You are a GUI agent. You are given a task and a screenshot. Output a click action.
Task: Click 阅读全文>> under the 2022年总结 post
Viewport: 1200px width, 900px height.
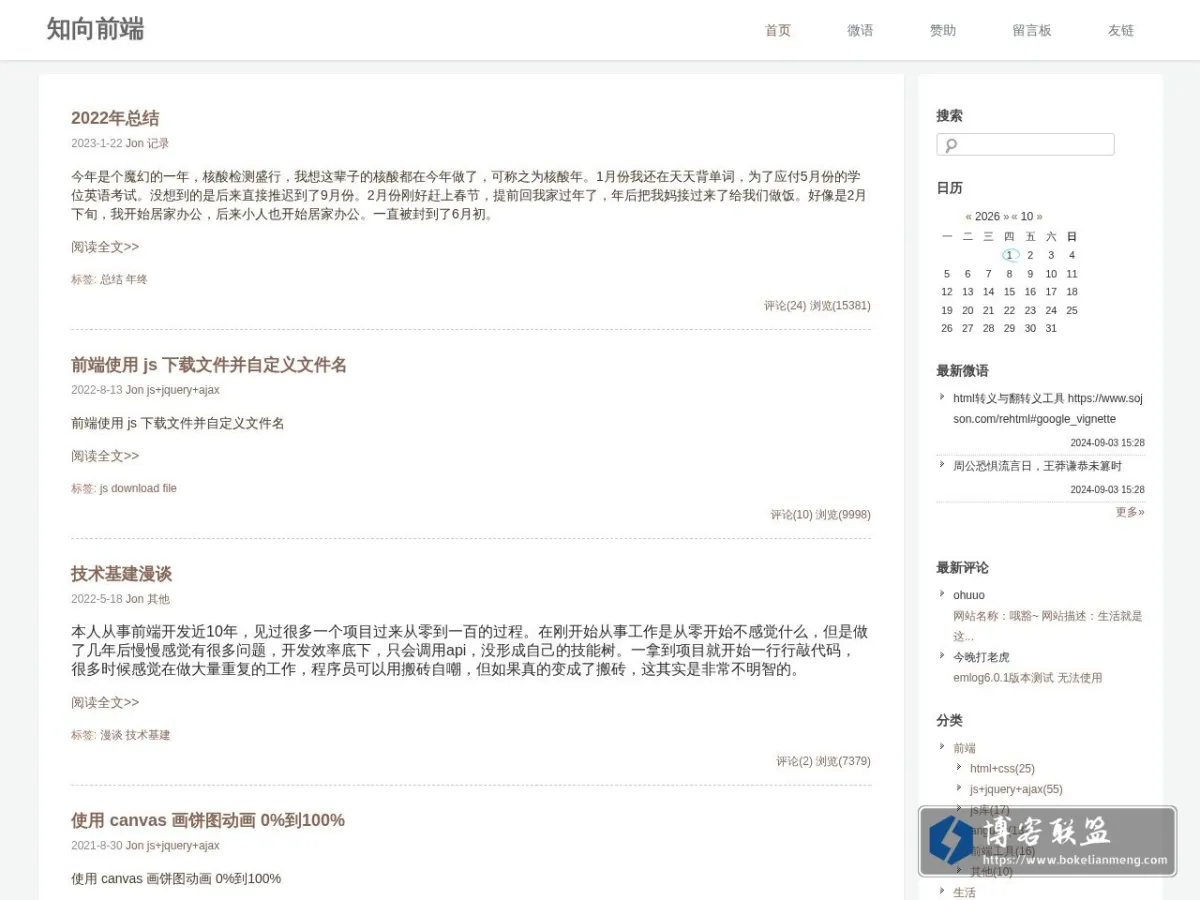point(105,247)
